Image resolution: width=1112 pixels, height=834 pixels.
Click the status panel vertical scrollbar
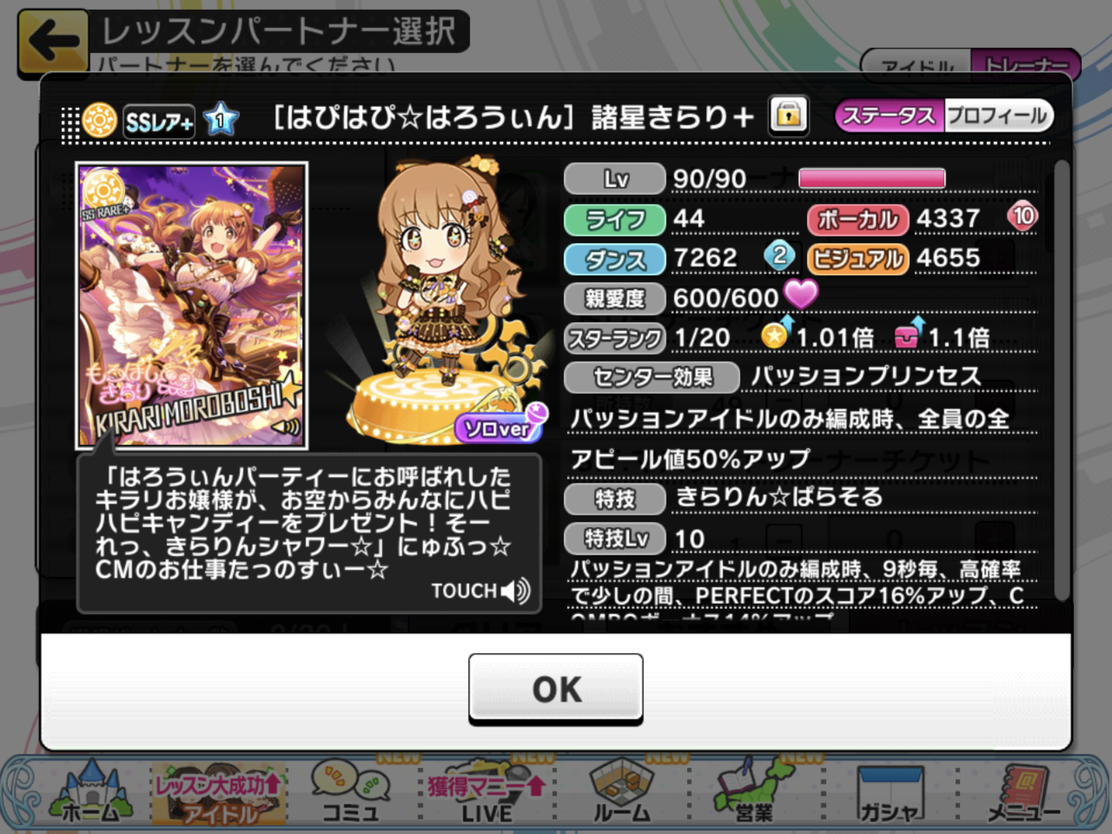tap(1061, 381)
